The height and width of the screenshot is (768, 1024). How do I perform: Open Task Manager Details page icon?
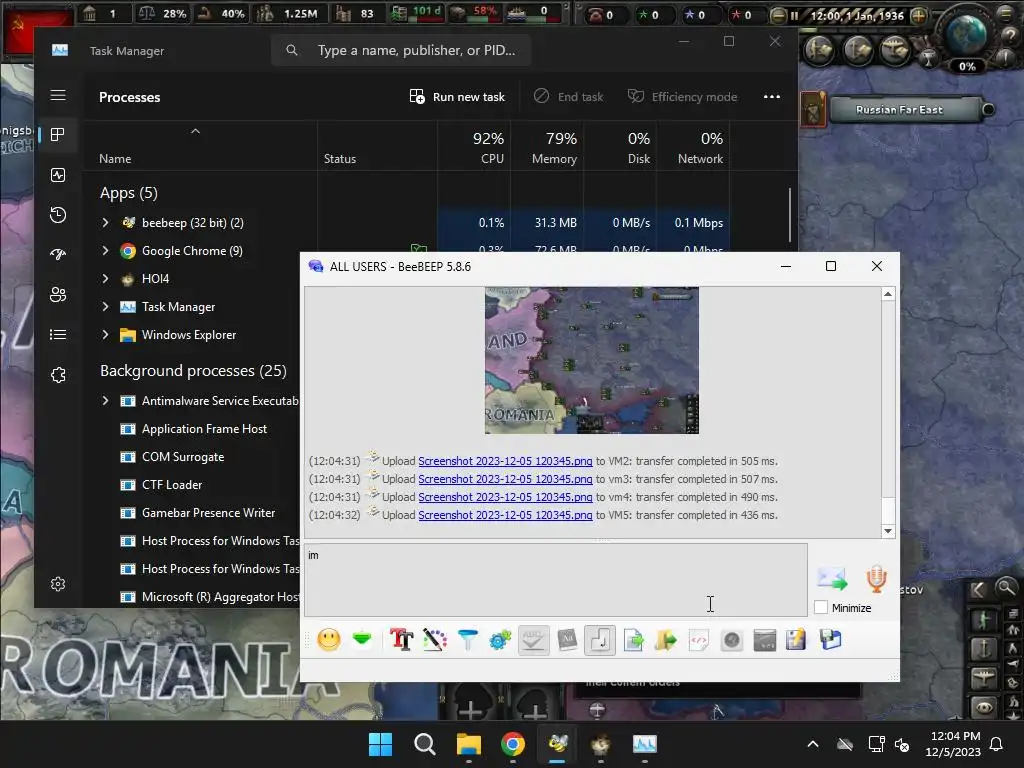[58, 334]
